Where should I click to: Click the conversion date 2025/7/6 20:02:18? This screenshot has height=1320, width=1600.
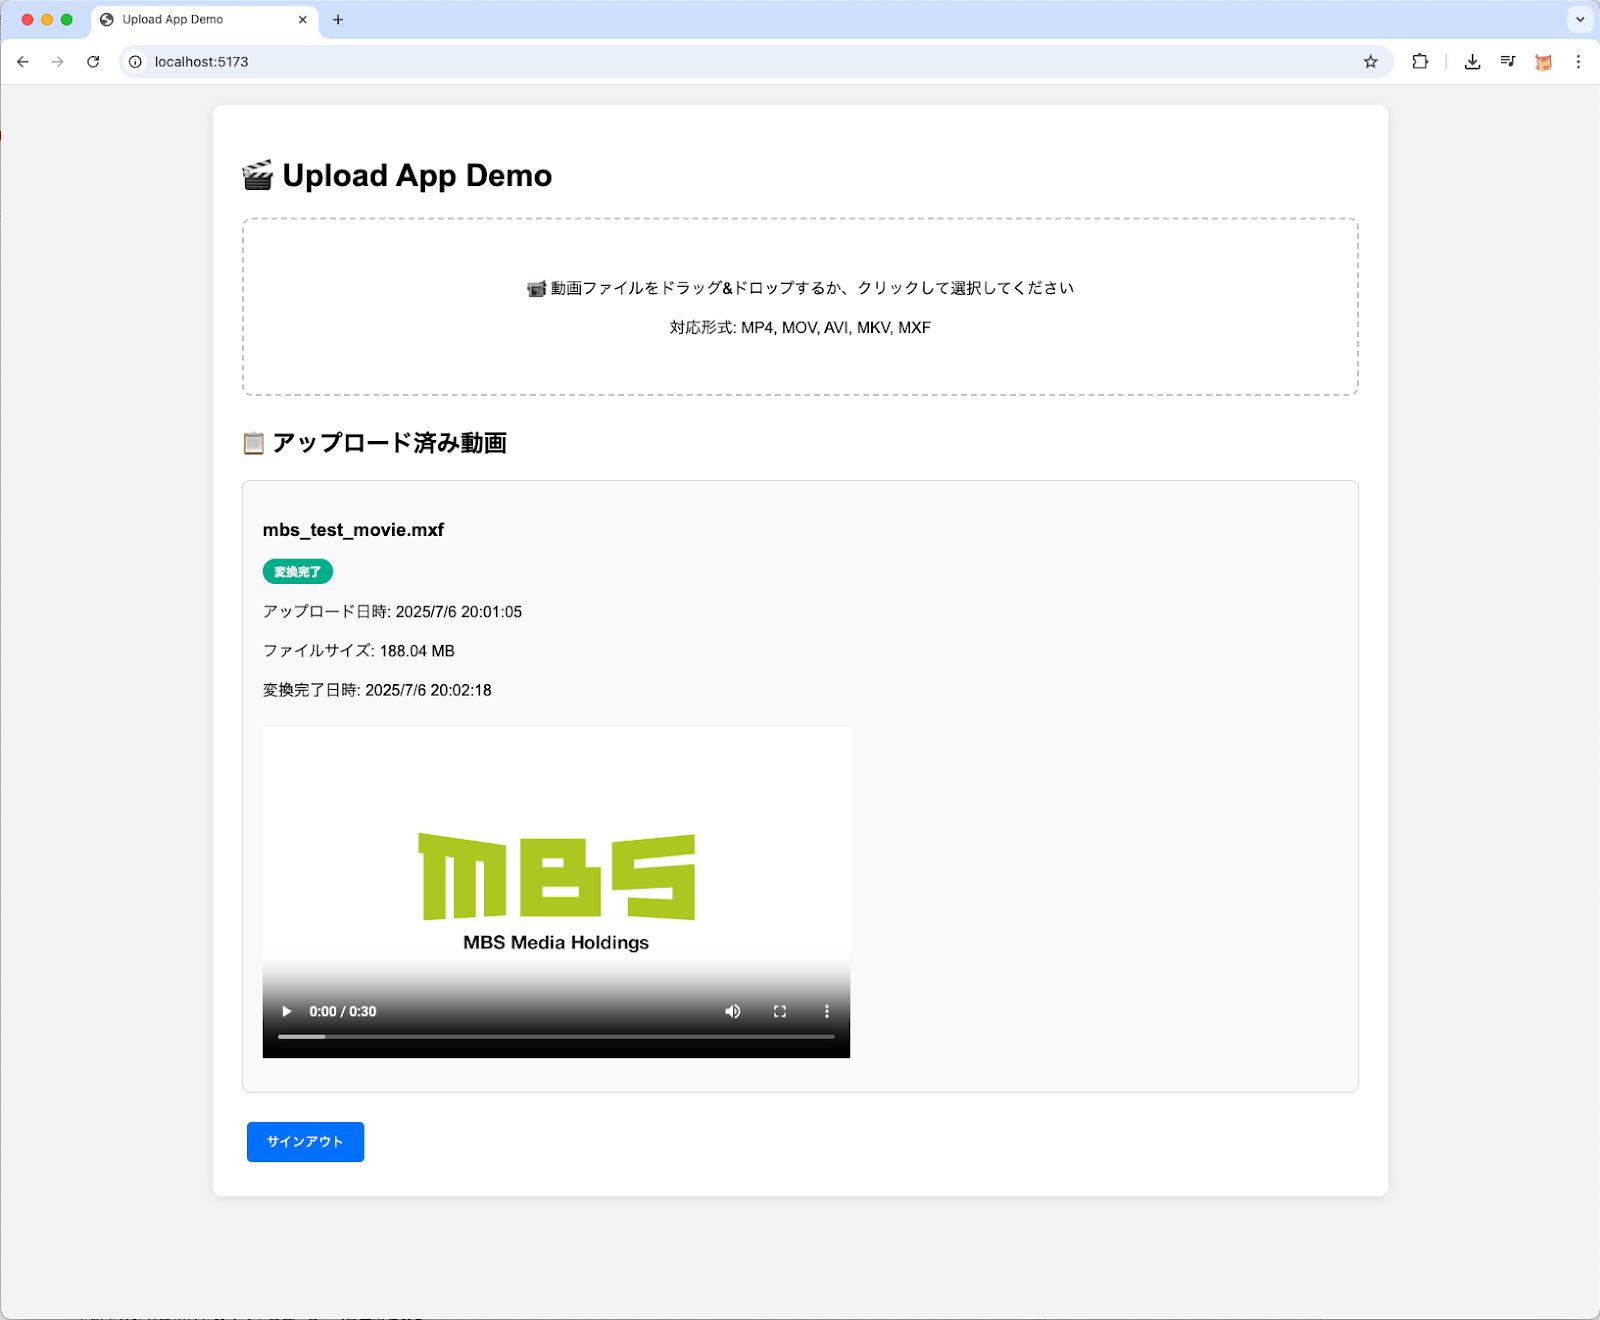click(428, 691)
